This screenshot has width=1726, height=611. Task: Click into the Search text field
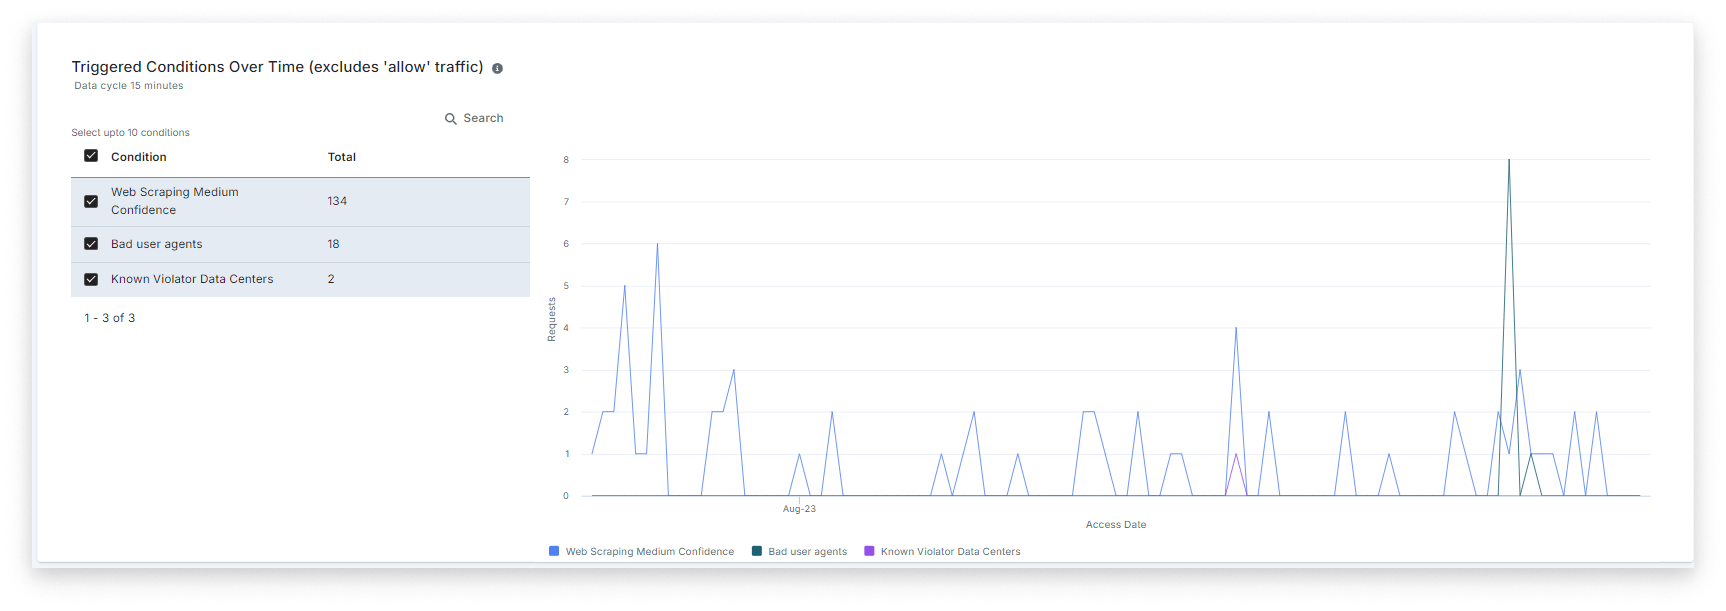[x=484, y=118]
